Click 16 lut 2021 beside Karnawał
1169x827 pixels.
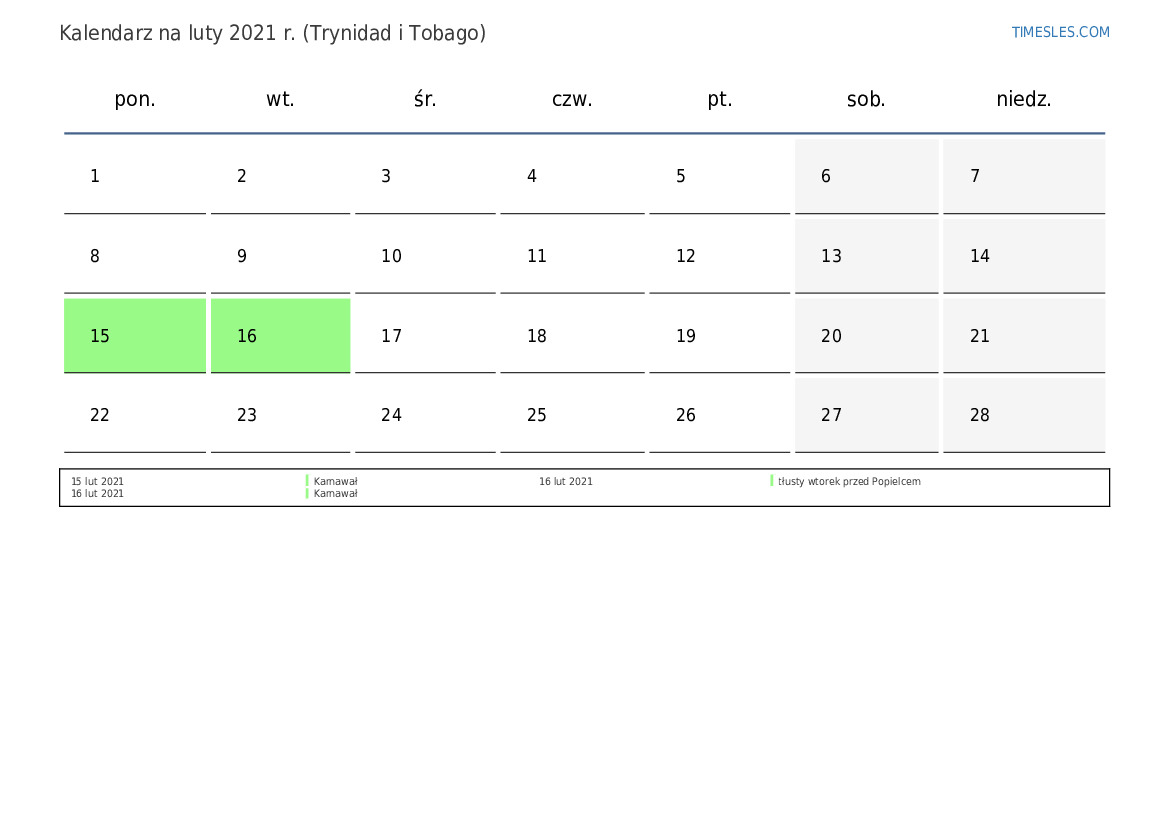pos(98,494)
